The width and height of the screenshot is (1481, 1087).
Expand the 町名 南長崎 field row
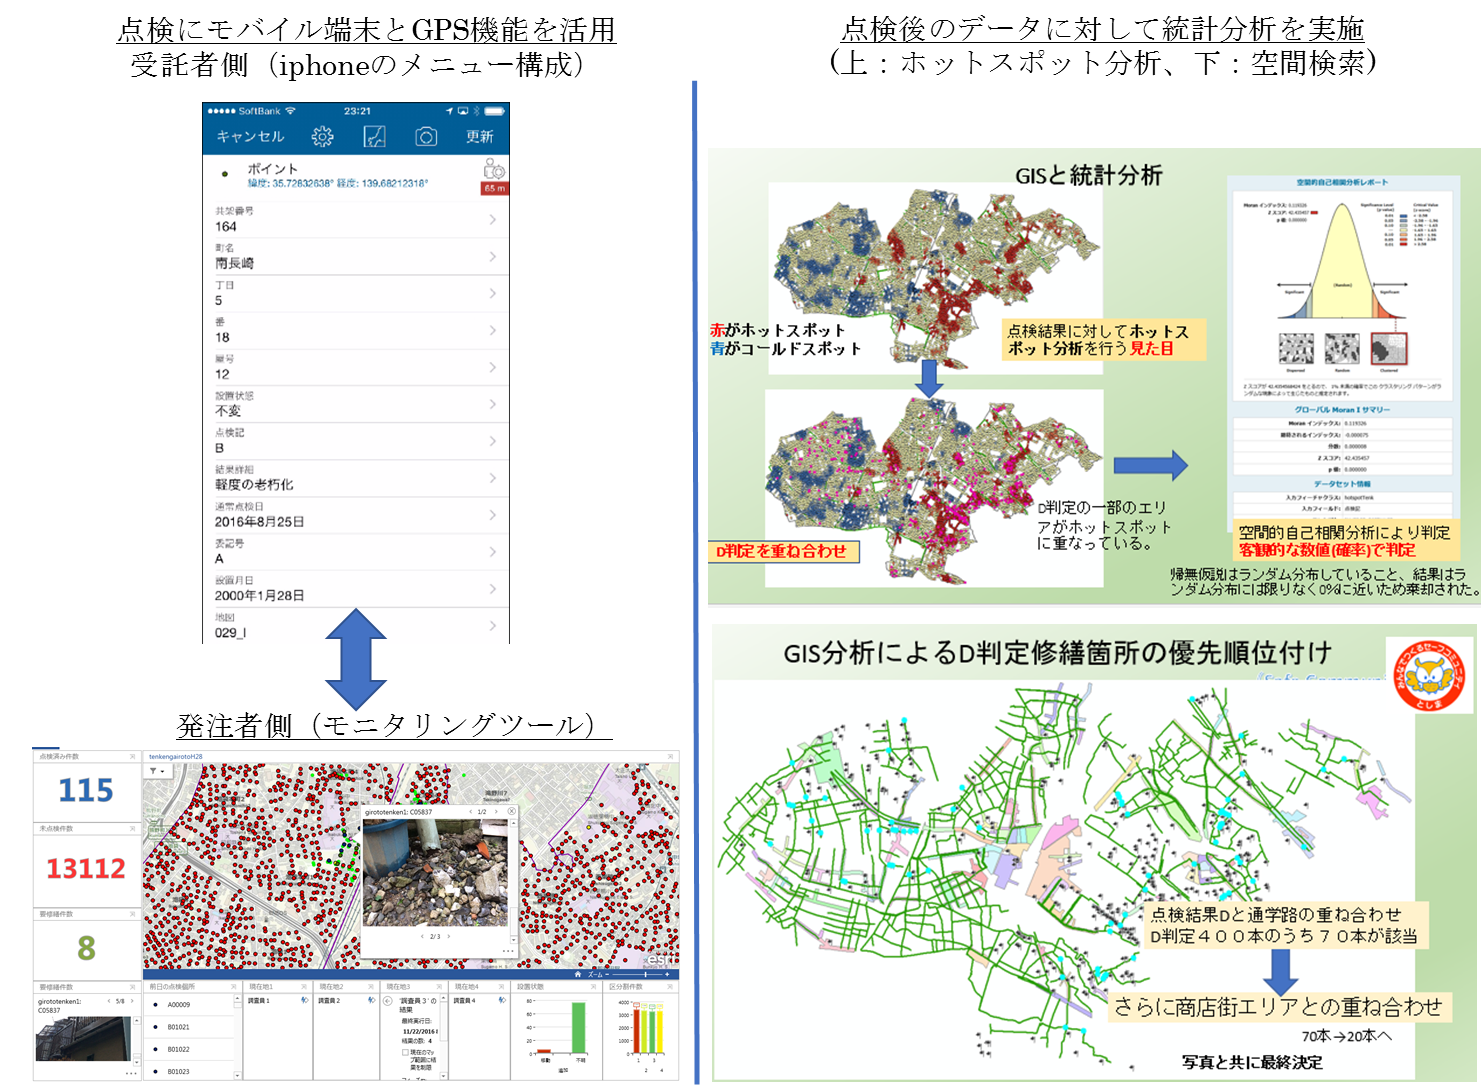(x=492, y=257)
